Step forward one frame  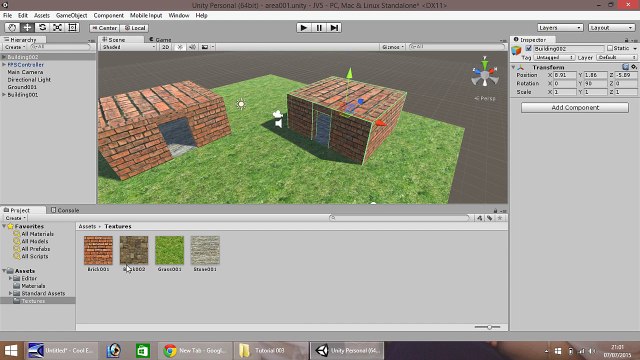[334, 28]
